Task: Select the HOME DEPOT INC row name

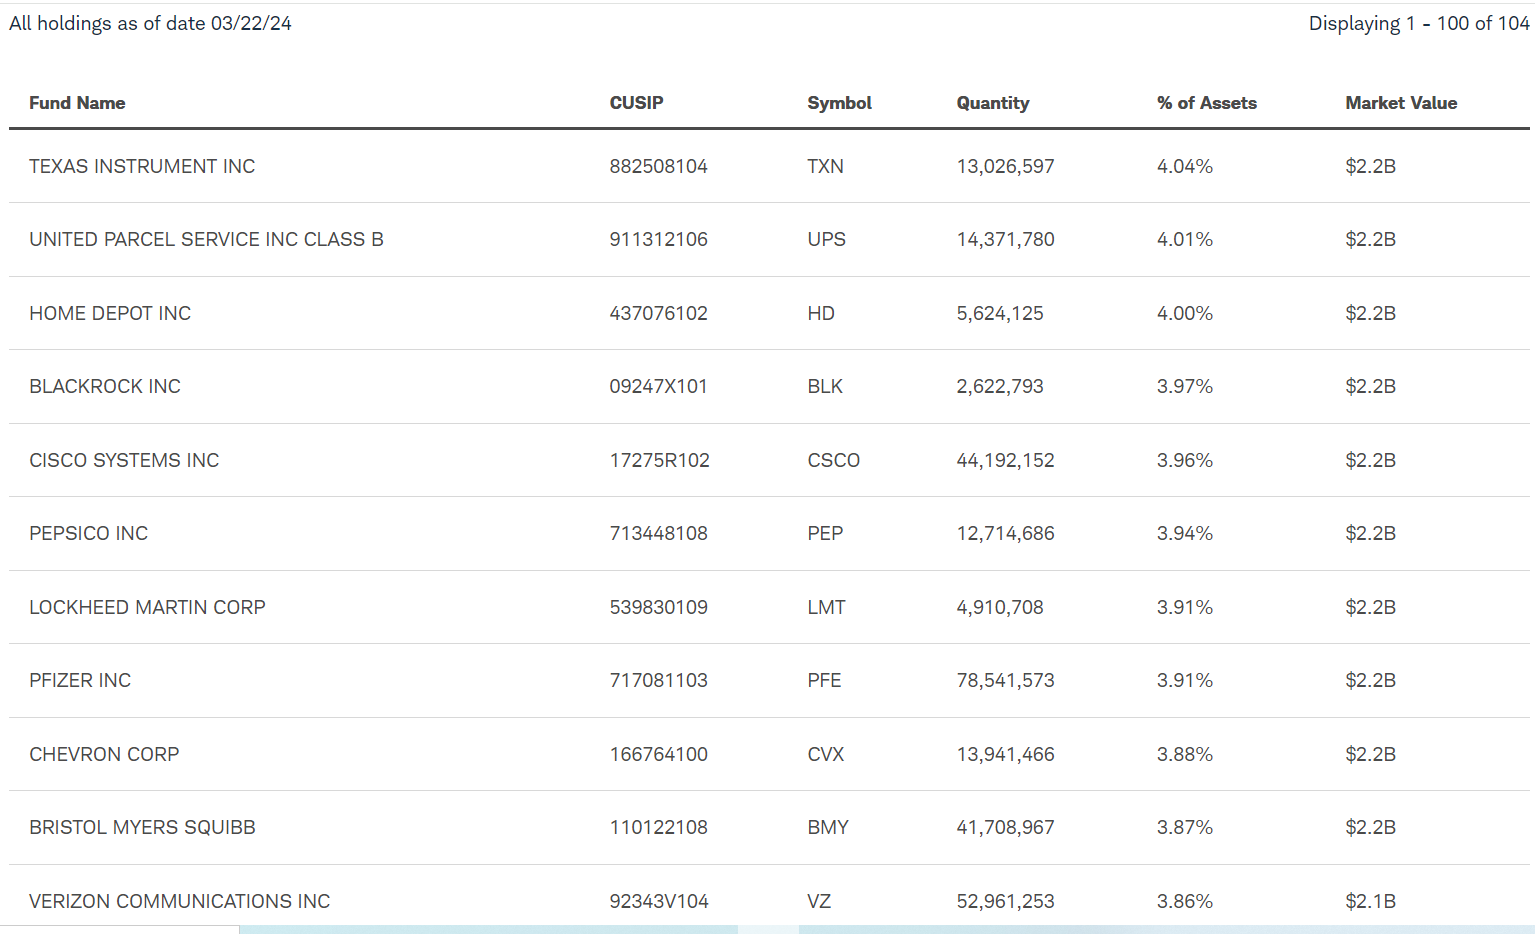Action: coord(110,313)
